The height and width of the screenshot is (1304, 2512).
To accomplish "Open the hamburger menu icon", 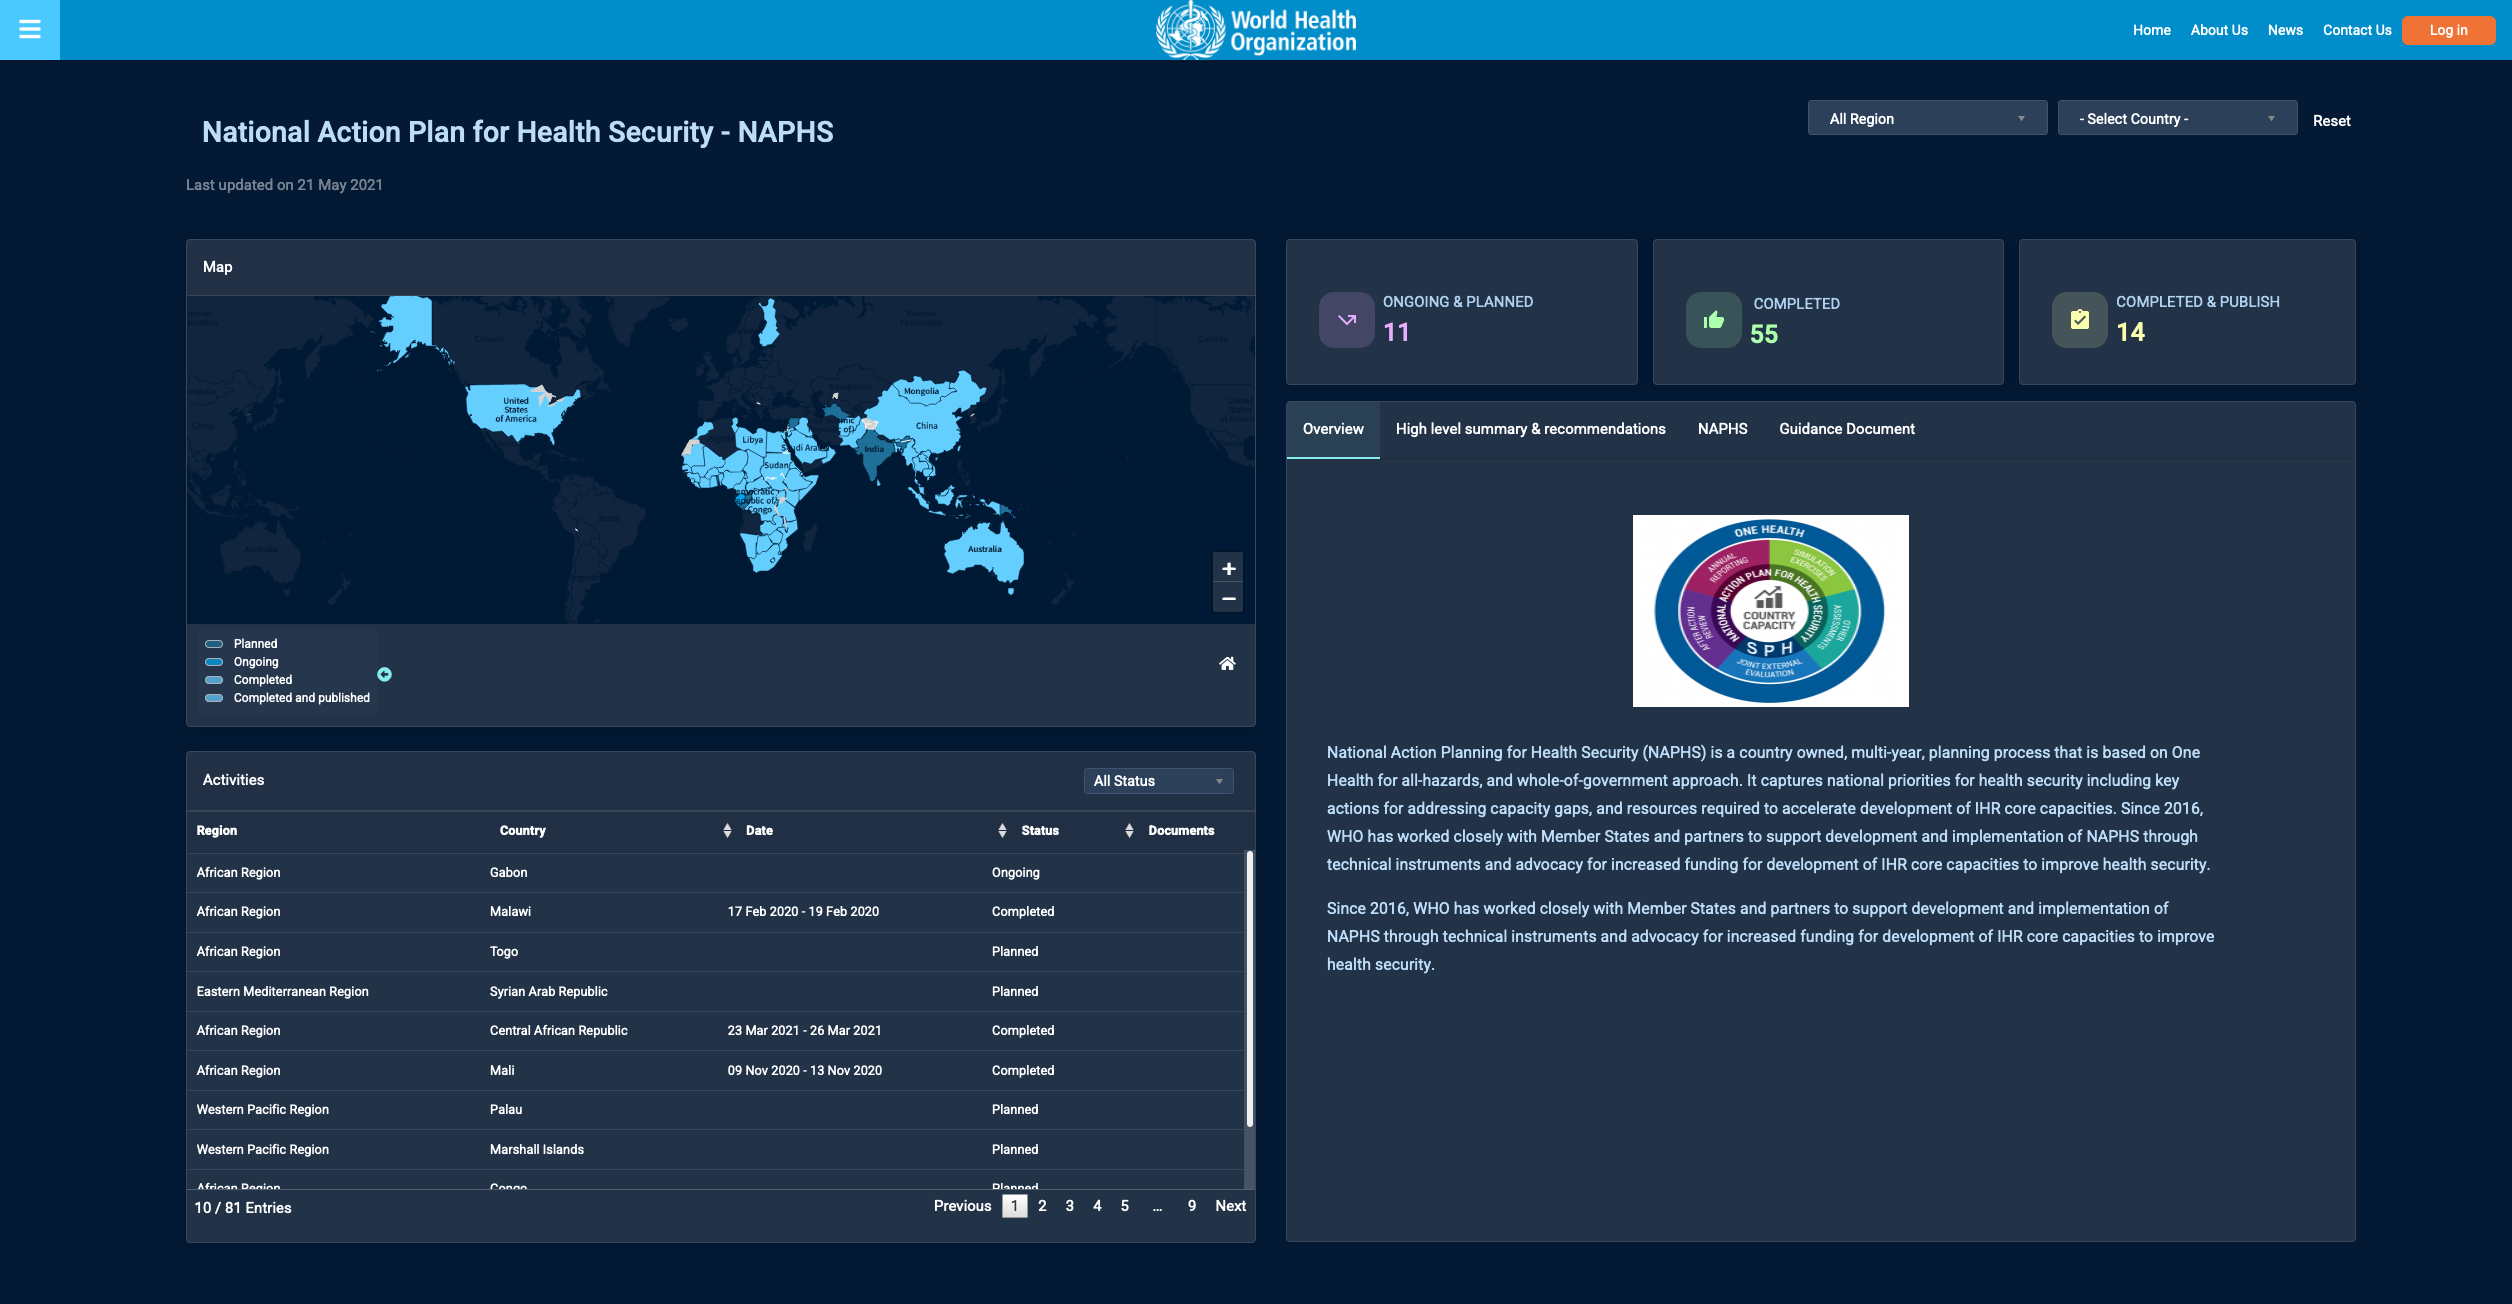I will tap(30, 29).
